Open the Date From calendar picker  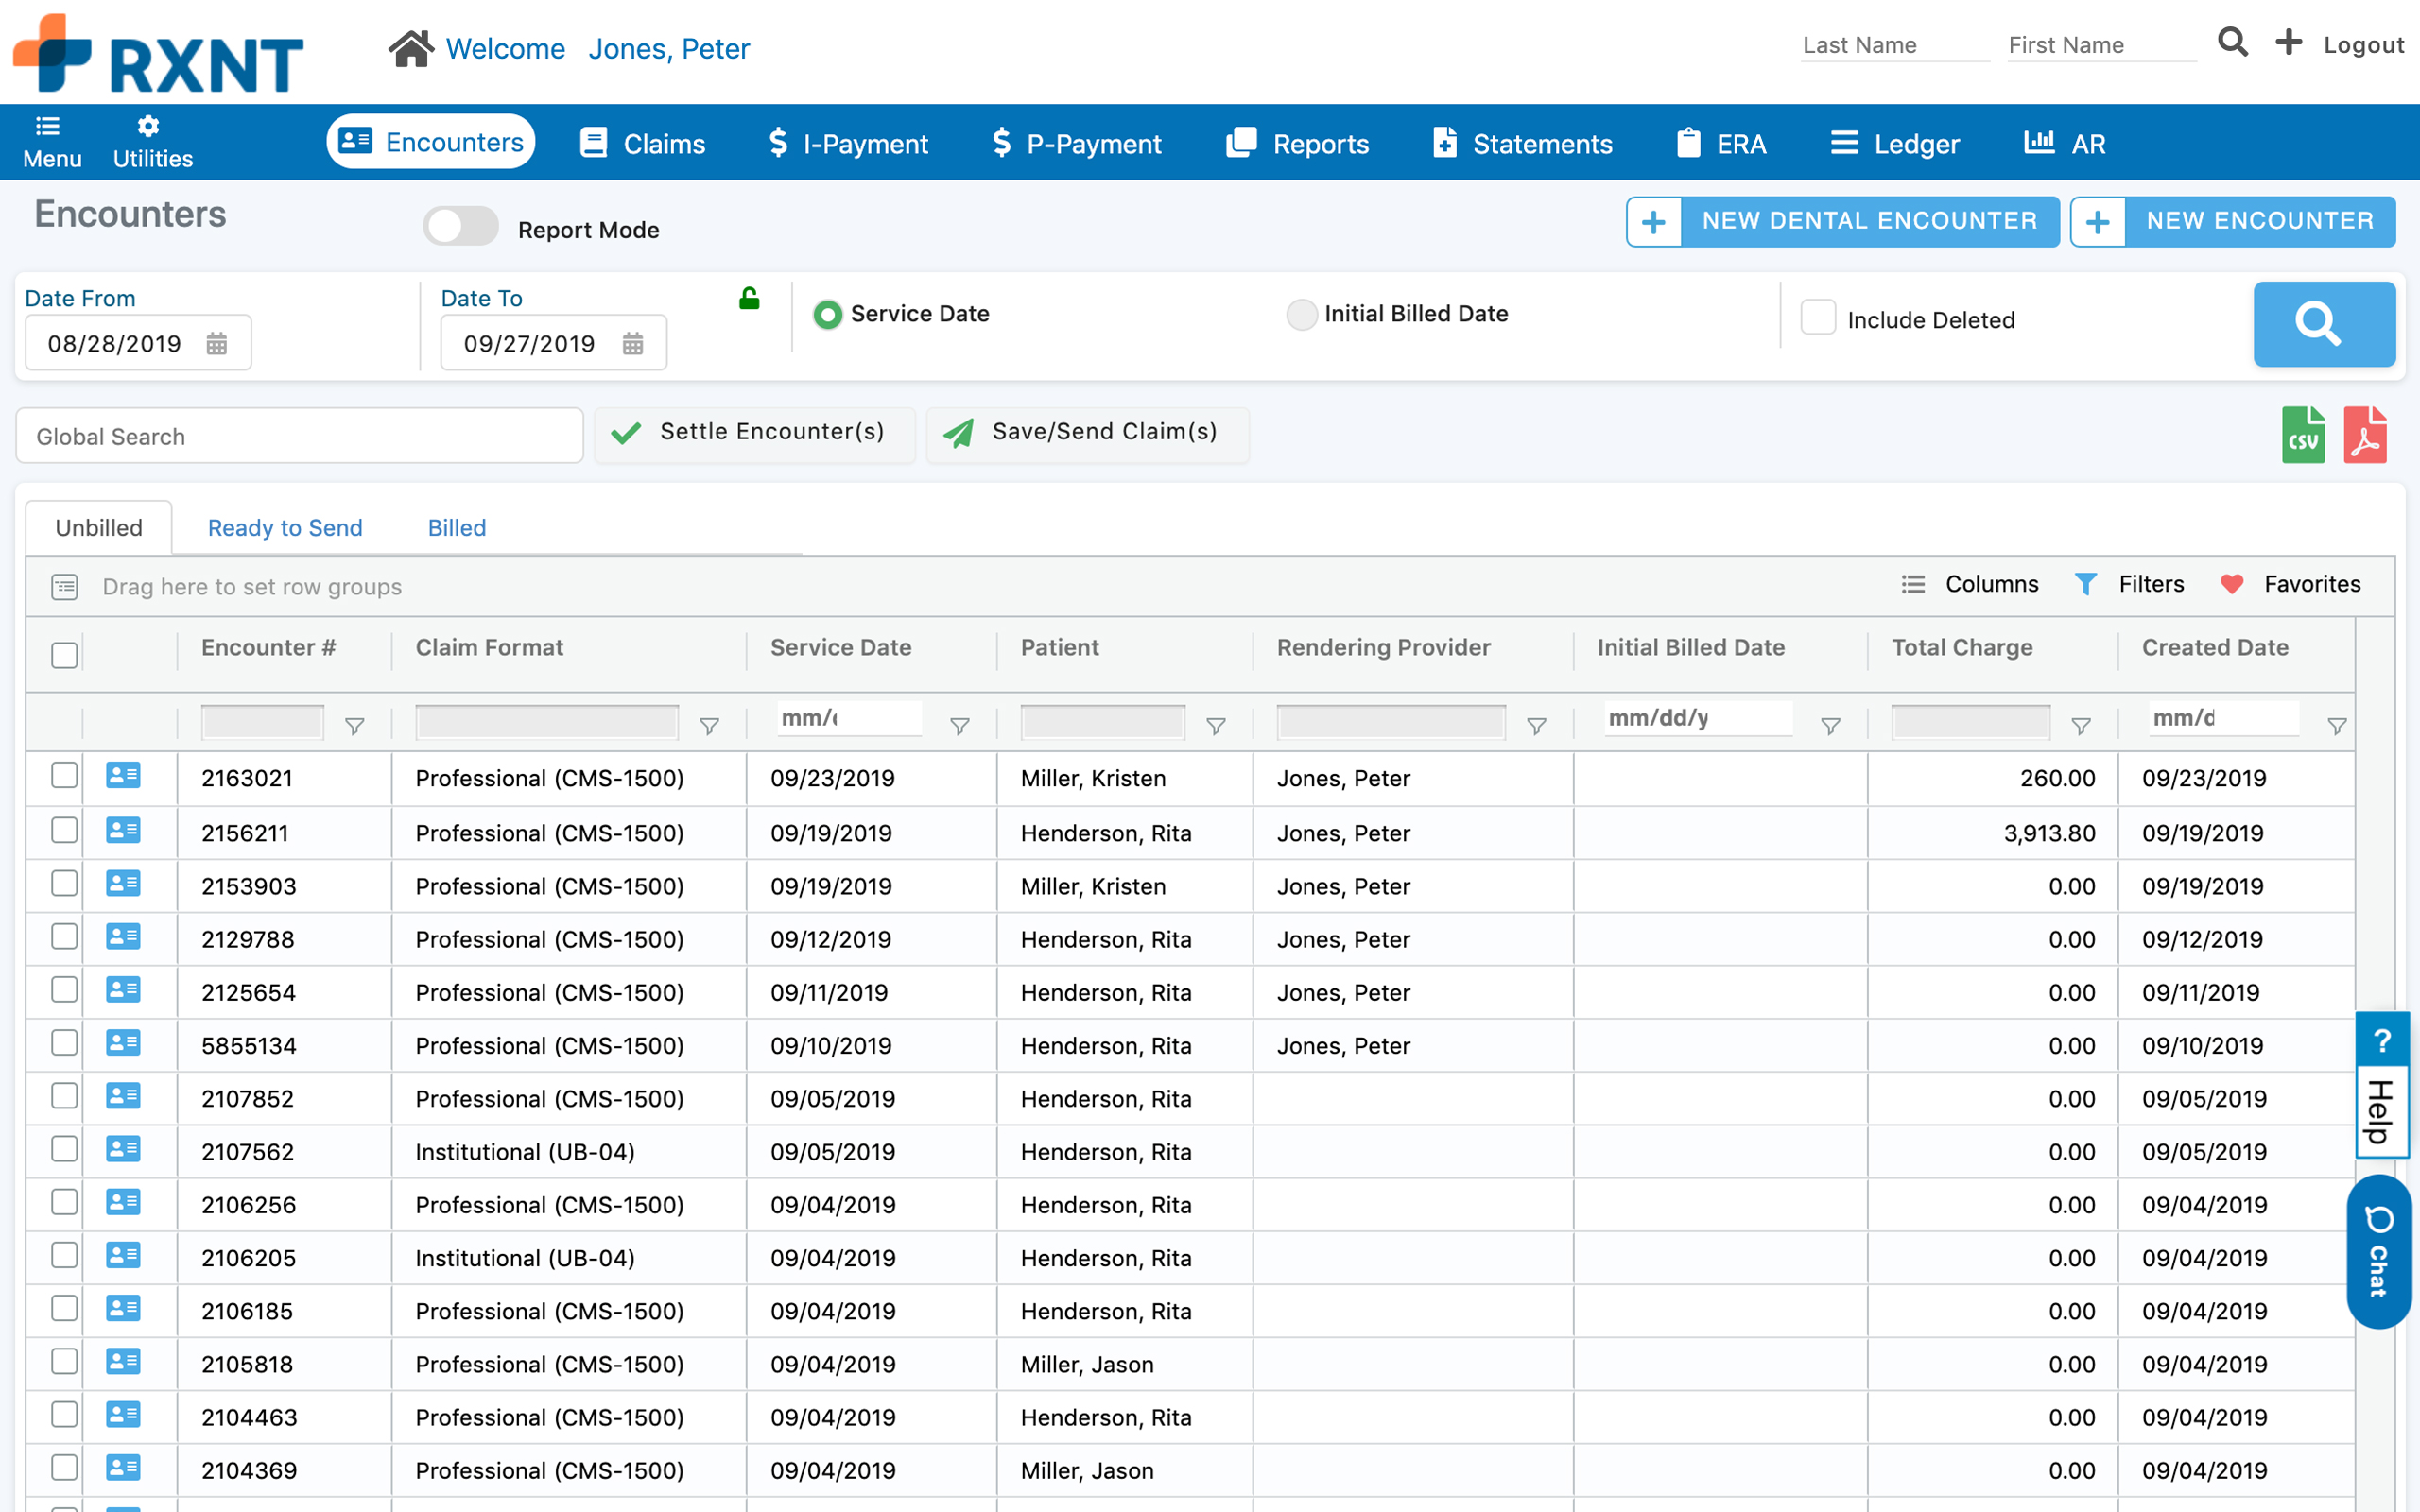tap(217, 344)
